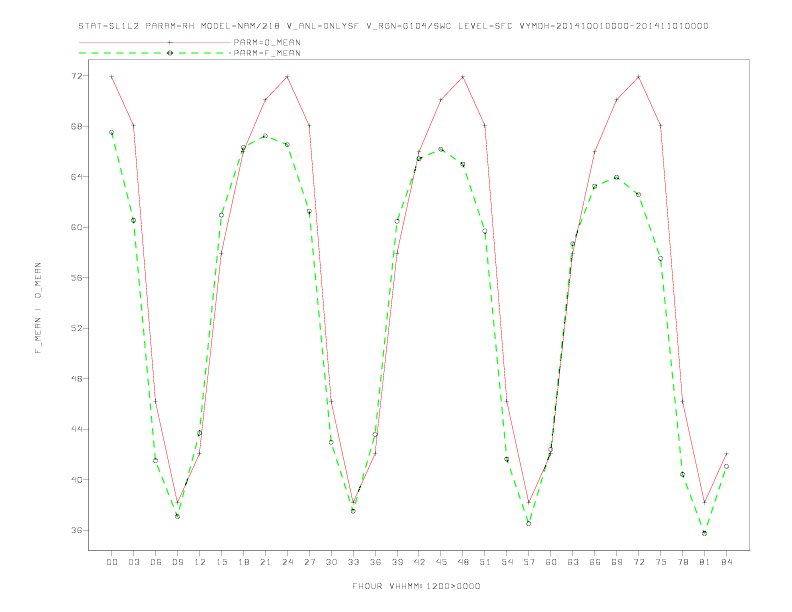The image size is (792, 612).
Task: Click y-axis tick value 72
Action: pos(77,76)
